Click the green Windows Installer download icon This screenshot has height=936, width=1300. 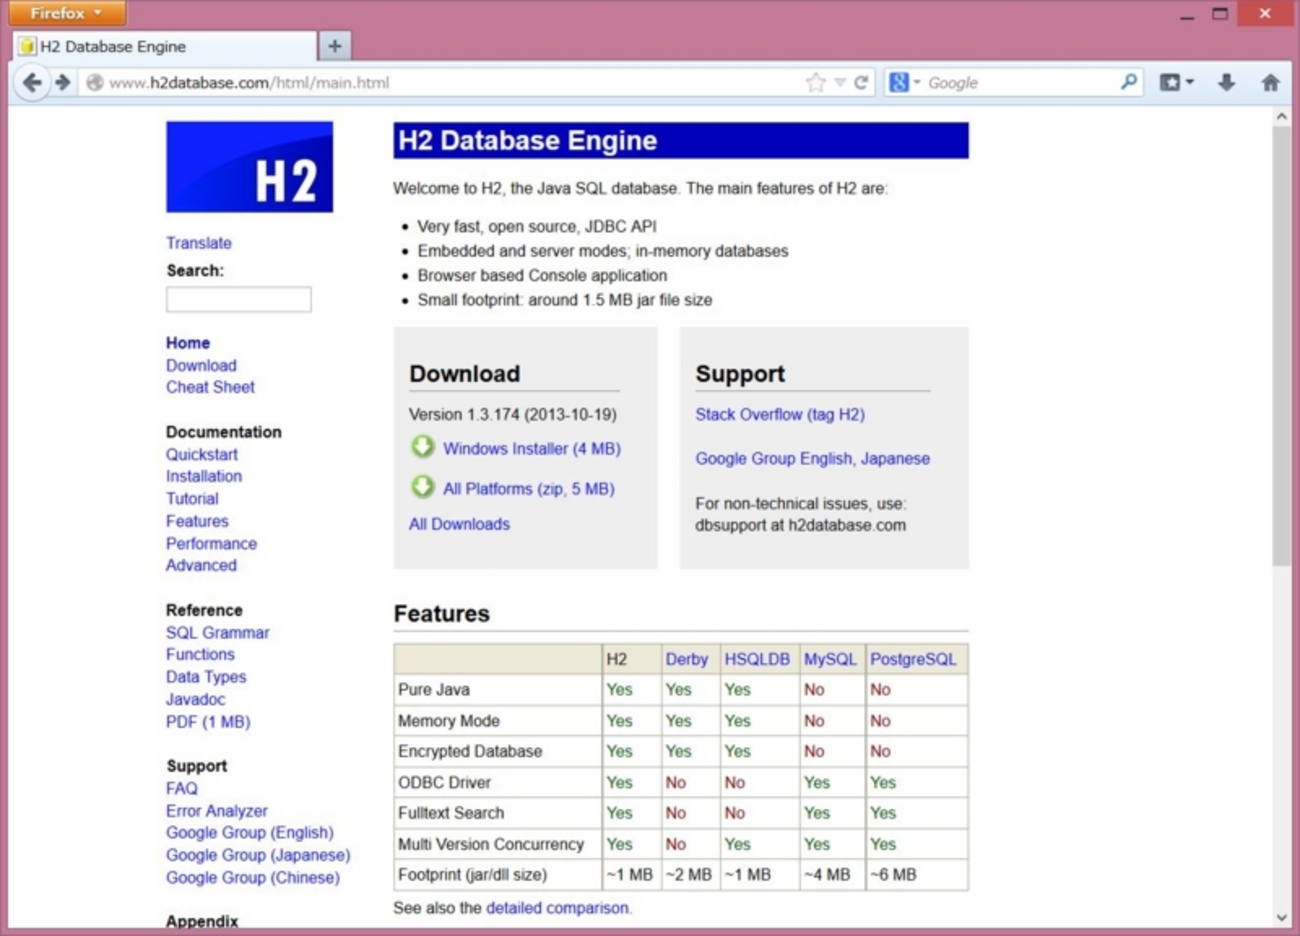pyautogui.click(x=423, y=447)
